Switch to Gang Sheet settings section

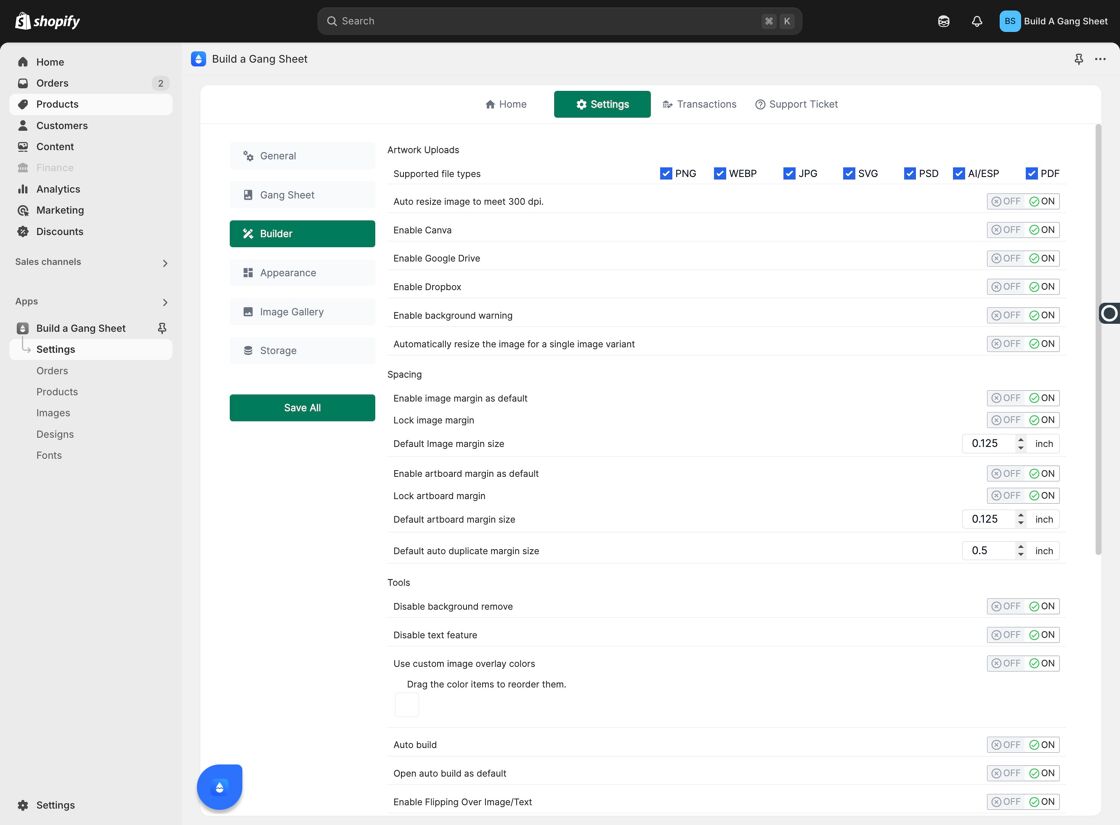coord(302,195)
